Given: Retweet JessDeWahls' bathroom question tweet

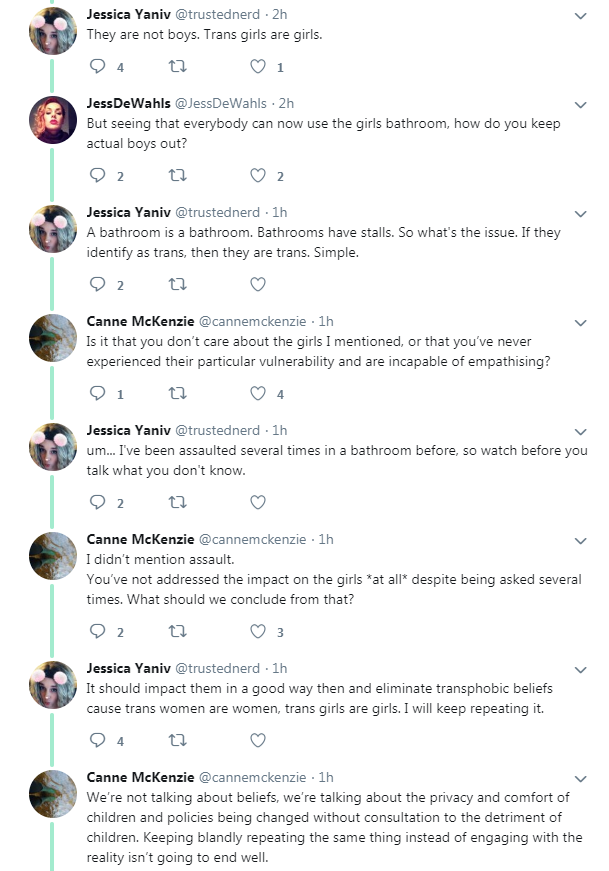Looking at the screenshot, I should [x=177, y=176].
